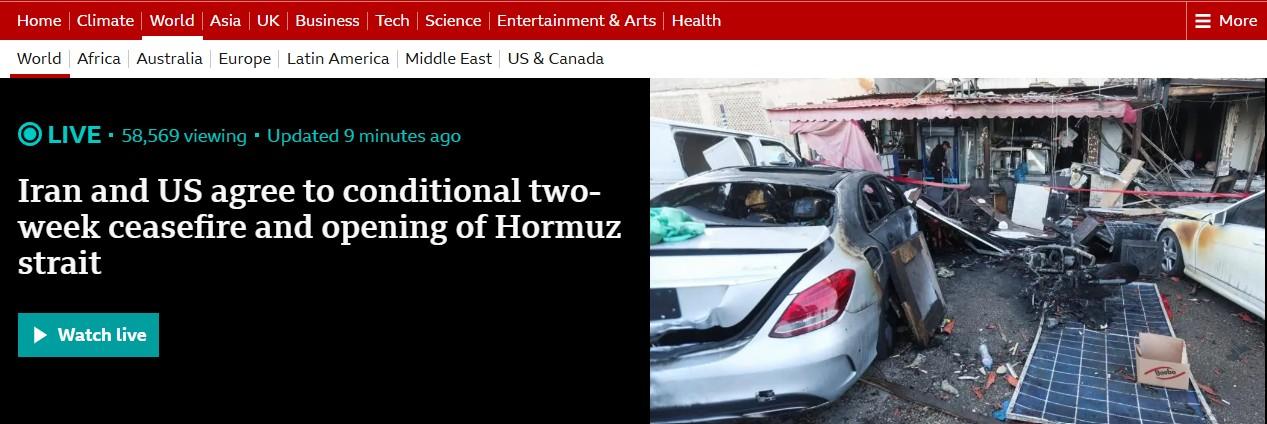
Task: Open the Home section
Action: click(39, 20)
